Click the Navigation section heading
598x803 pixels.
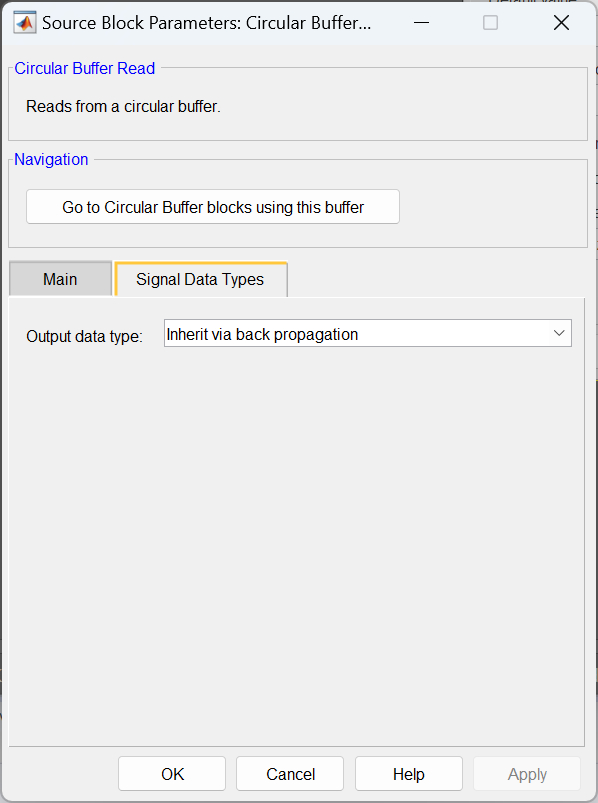pyautogui.click(x=51, y=159)
